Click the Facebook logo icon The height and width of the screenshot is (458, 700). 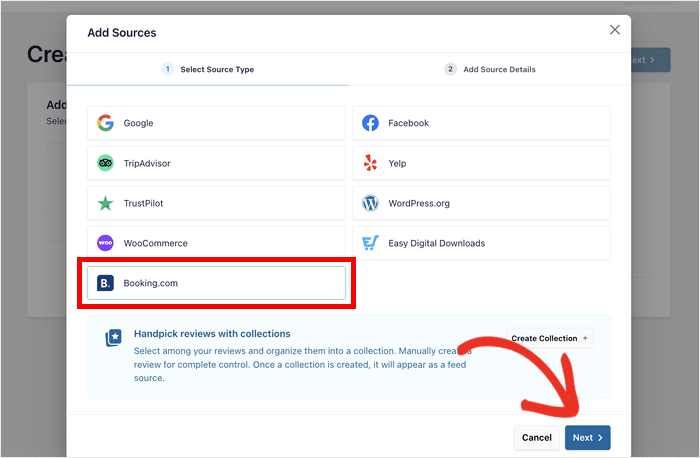(370, 123)
